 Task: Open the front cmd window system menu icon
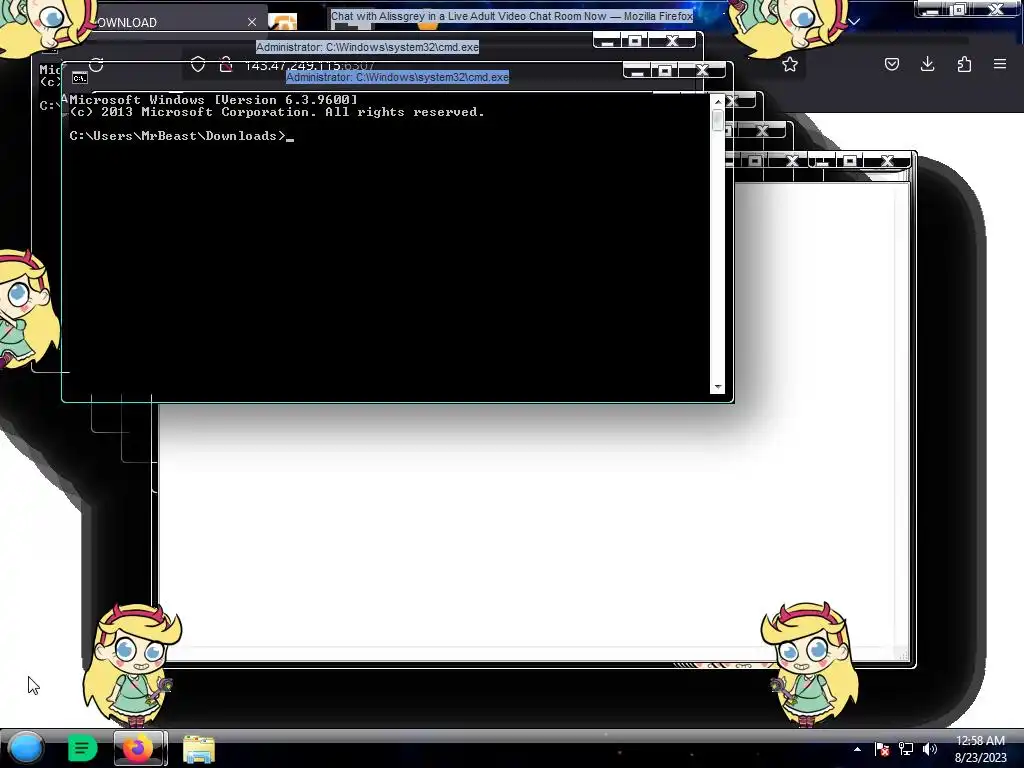pyautogui.click(x=80, y=78)
